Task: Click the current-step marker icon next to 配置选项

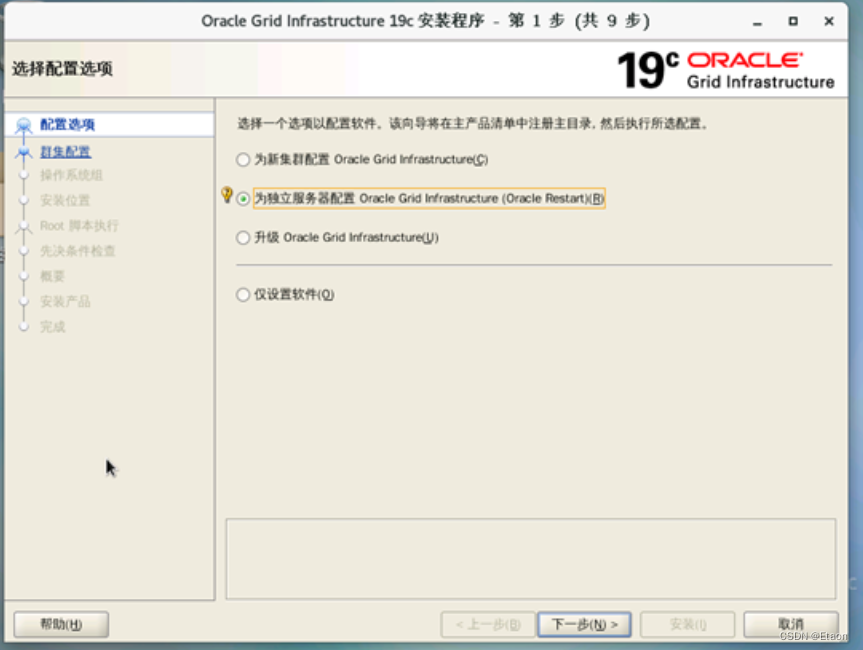Action: [x=24, y=125]
